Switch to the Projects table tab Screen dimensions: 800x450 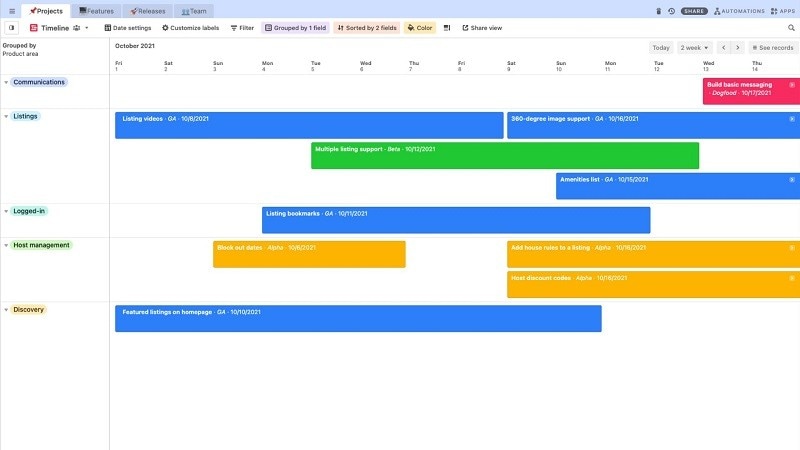coord(46,11)
